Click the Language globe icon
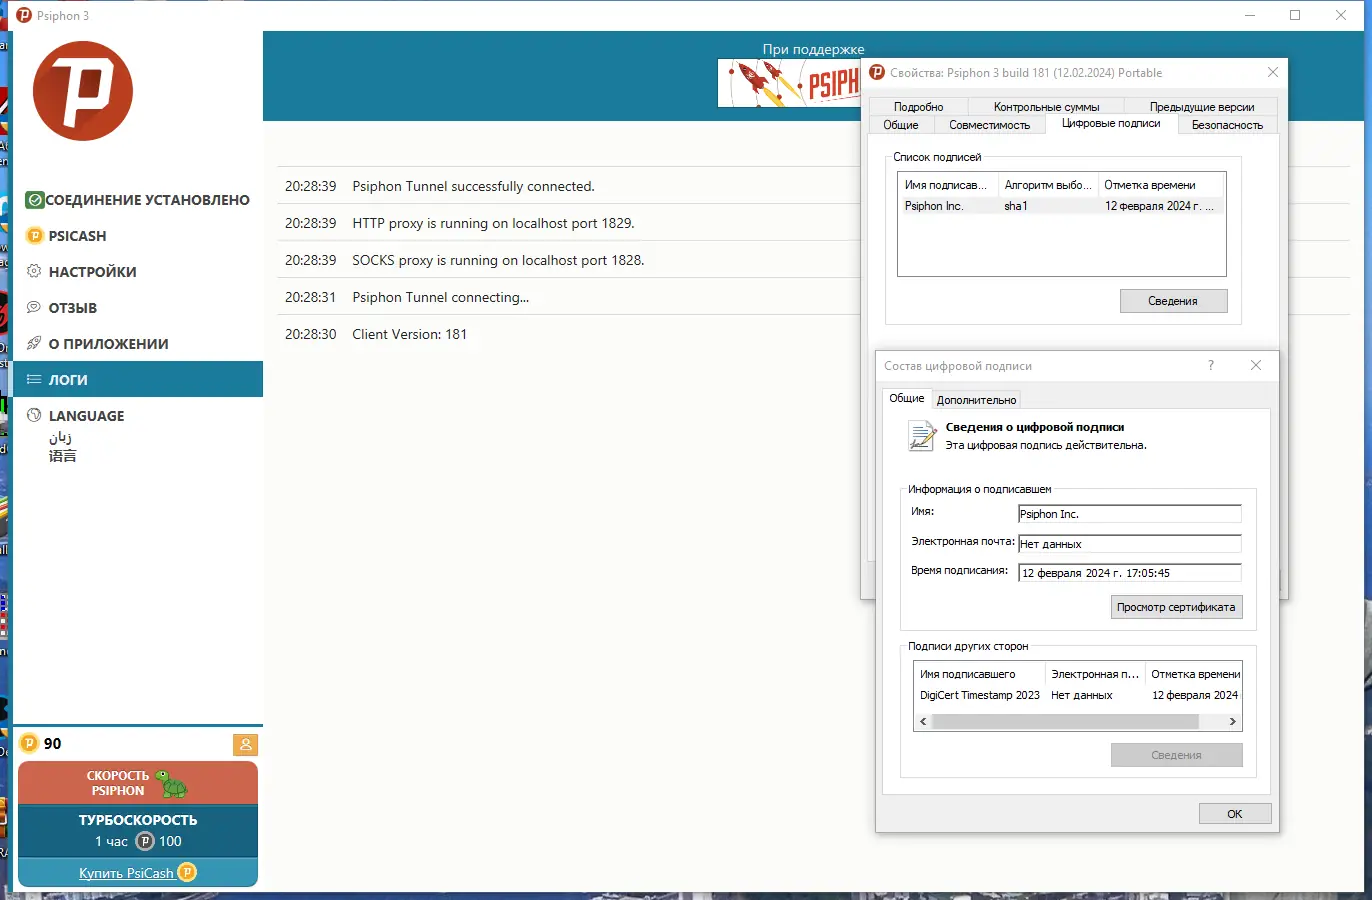Screen dimensions: 1372x900 (34, 416)
